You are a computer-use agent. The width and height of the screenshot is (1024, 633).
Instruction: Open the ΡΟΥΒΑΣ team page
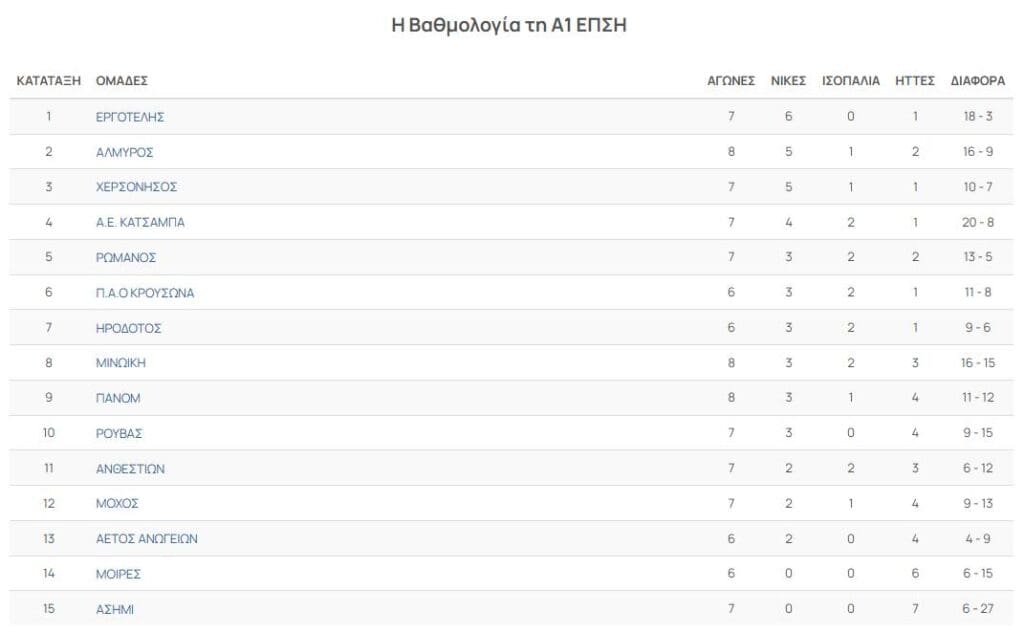point(119,433)
